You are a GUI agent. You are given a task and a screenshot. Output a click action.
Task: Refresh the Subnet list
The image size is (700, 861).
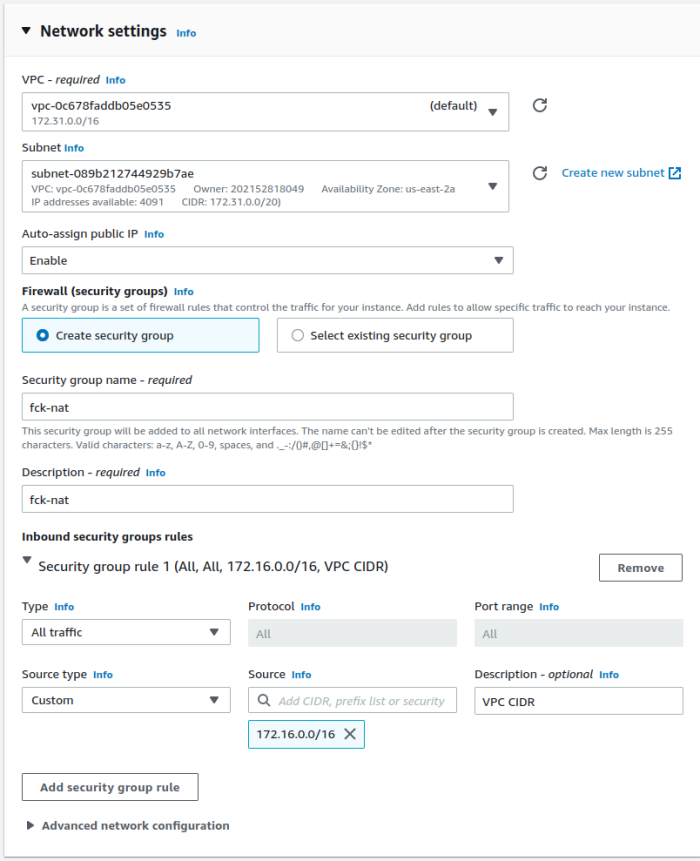pyautogui.click(x=539, y=173)
